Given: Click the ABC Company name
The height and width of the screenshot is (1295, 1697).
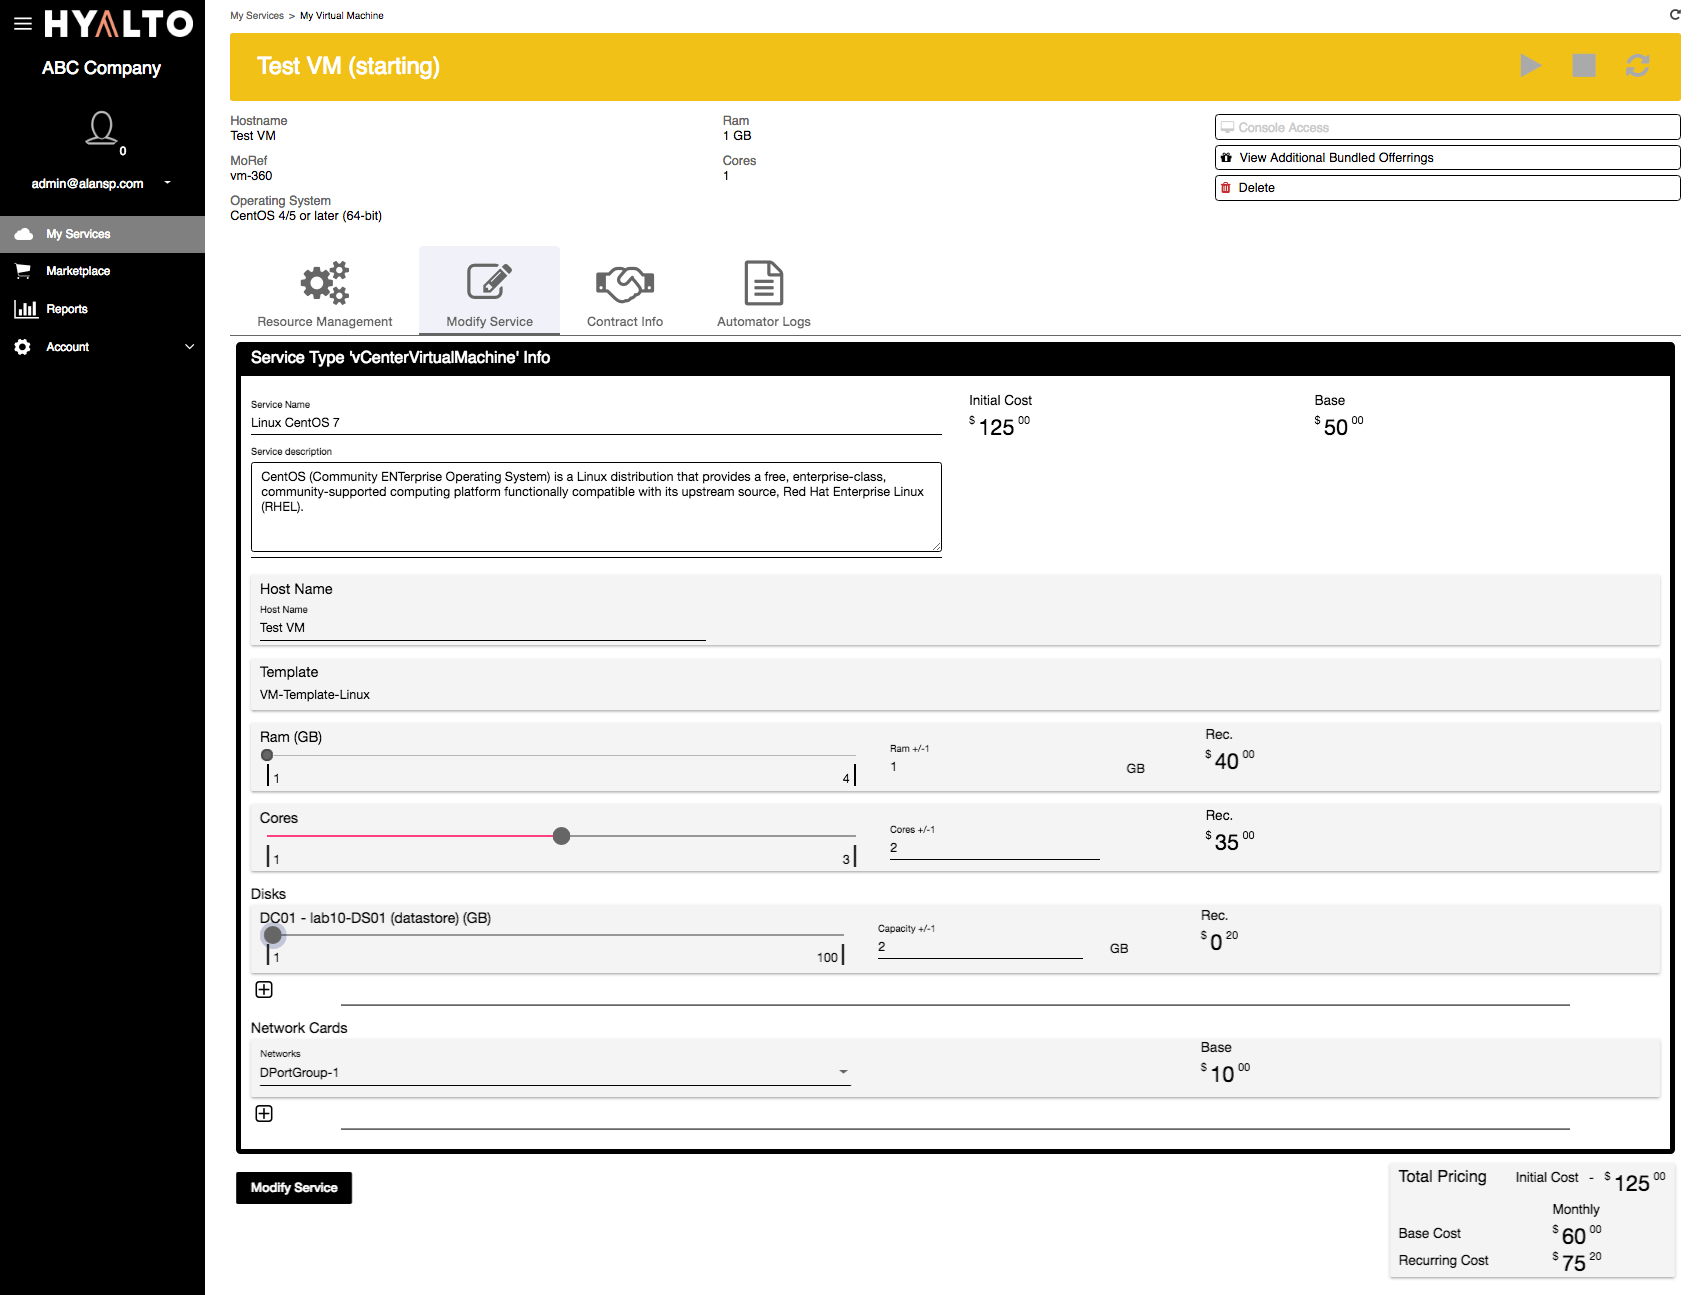Looking at the screenshot, I should (101, 68).
